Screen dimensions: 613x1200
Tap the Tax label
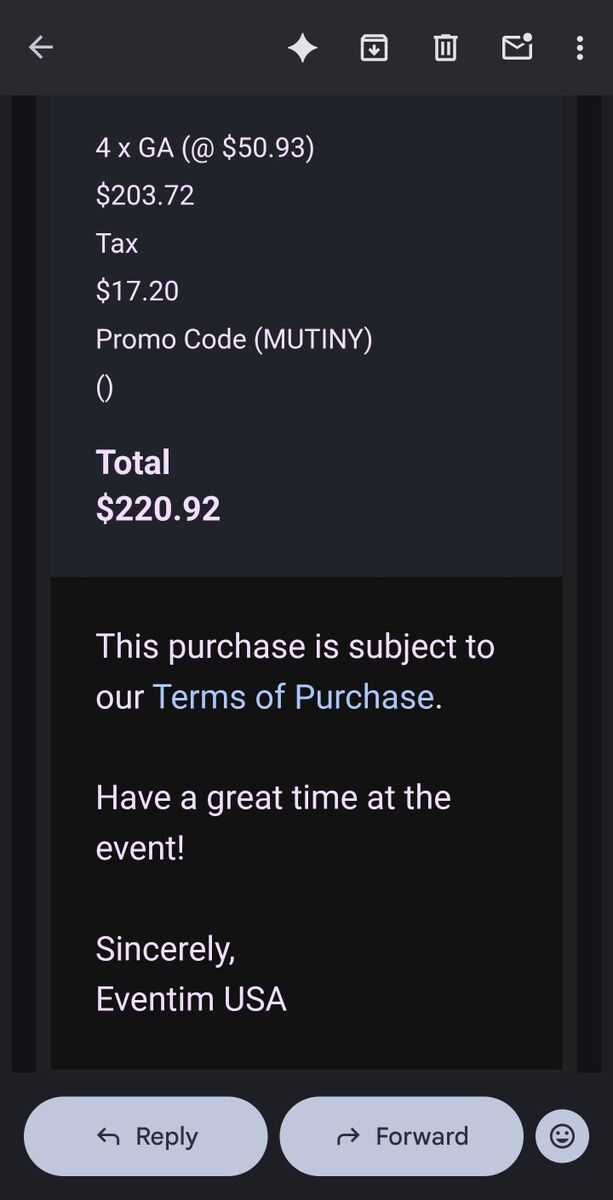[117, 243]
